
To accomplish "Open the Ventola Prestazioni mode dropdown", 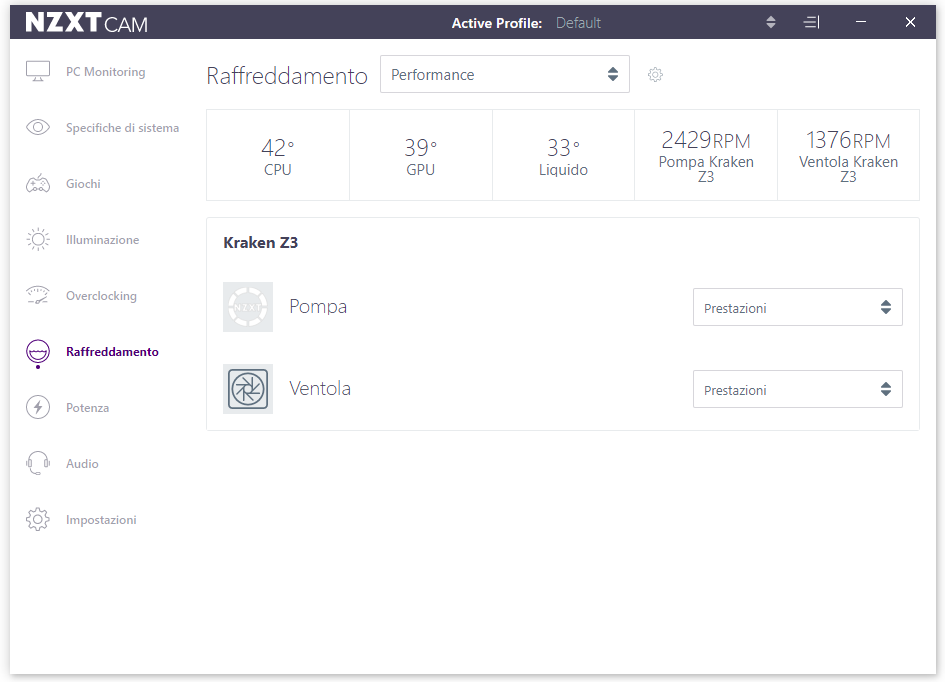I will [797, 389].
